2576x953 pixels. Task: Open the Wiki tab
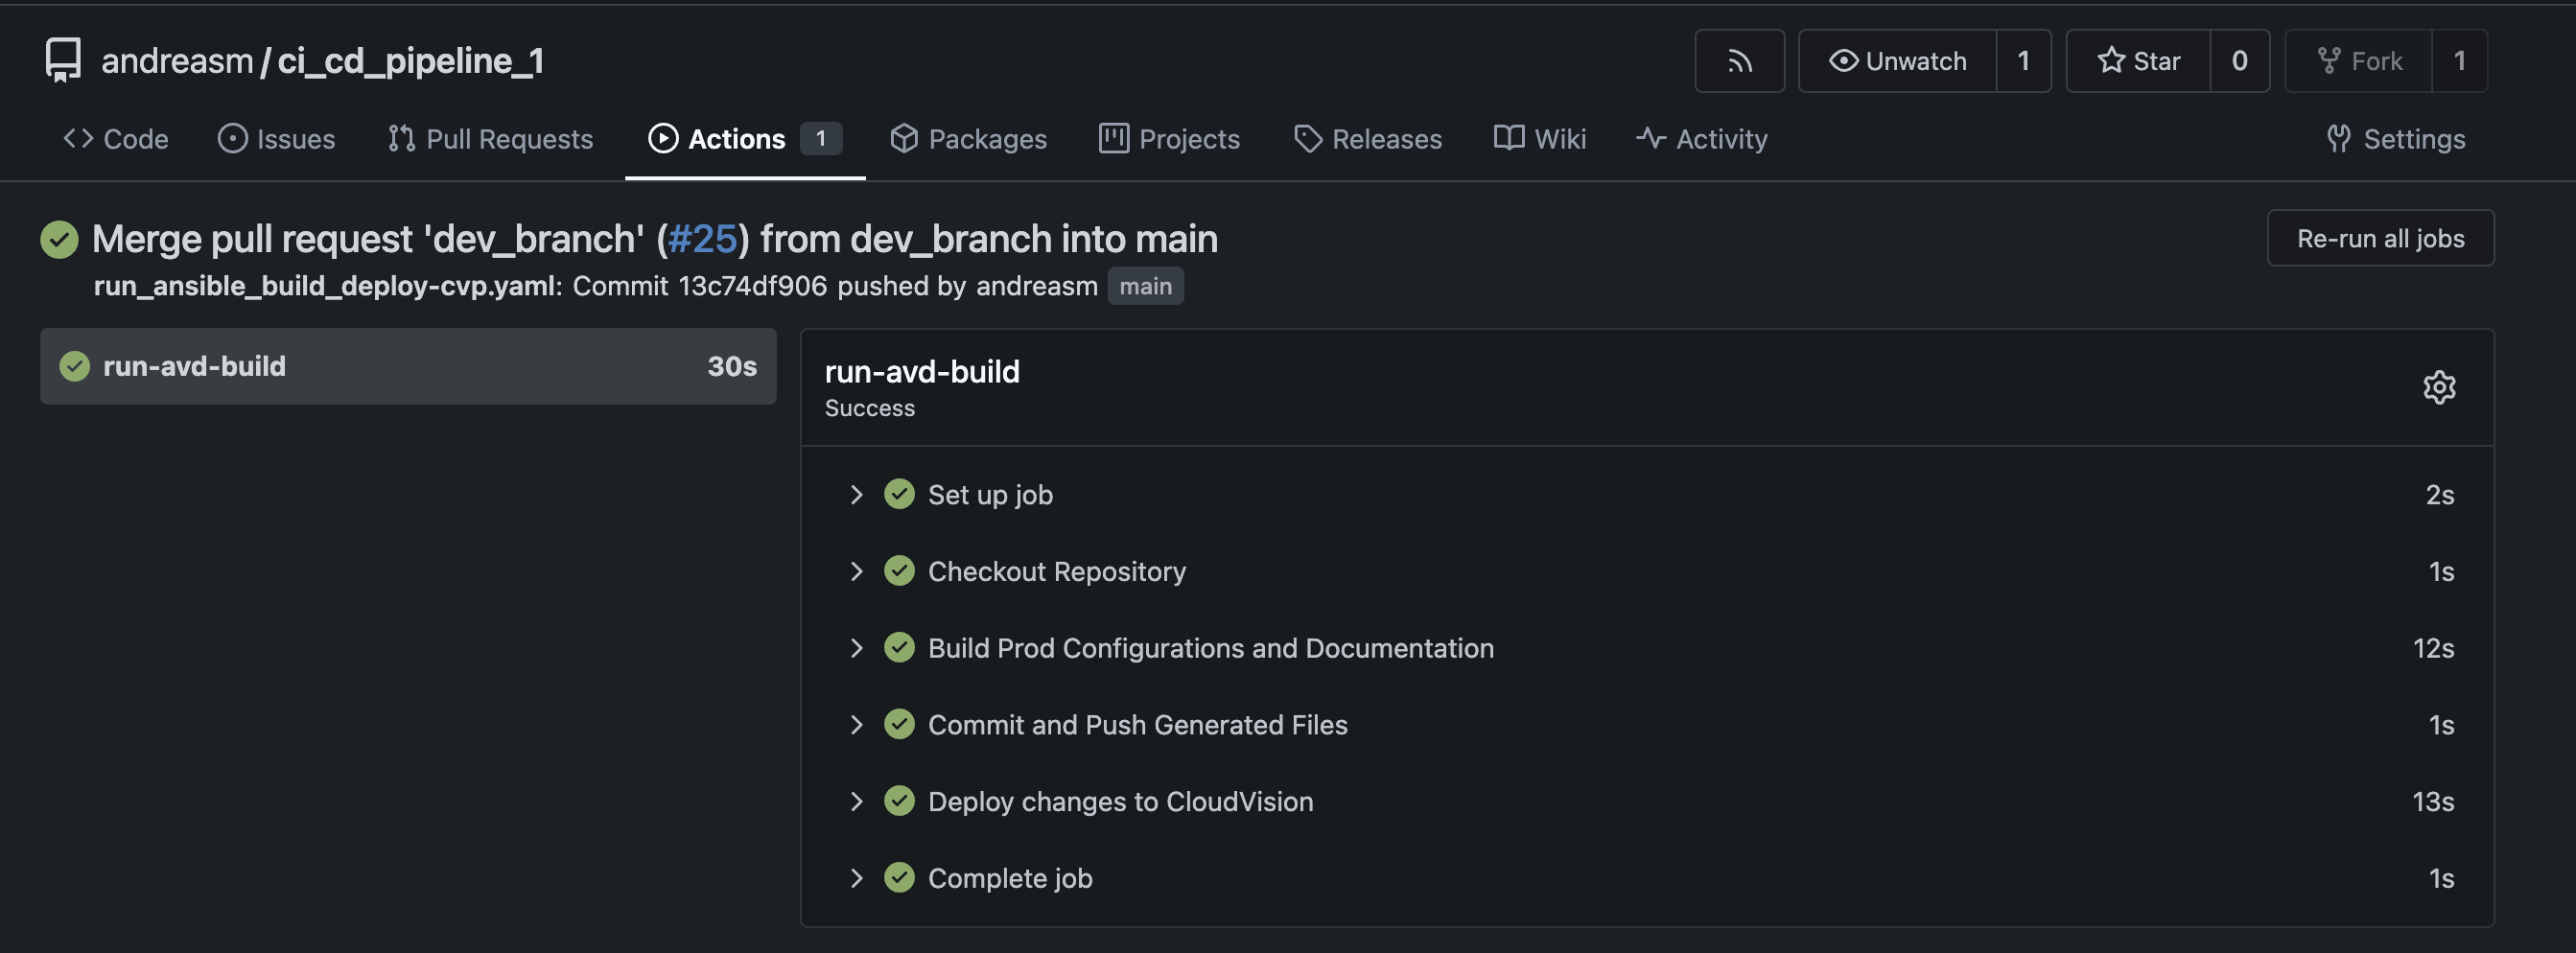1540,139
